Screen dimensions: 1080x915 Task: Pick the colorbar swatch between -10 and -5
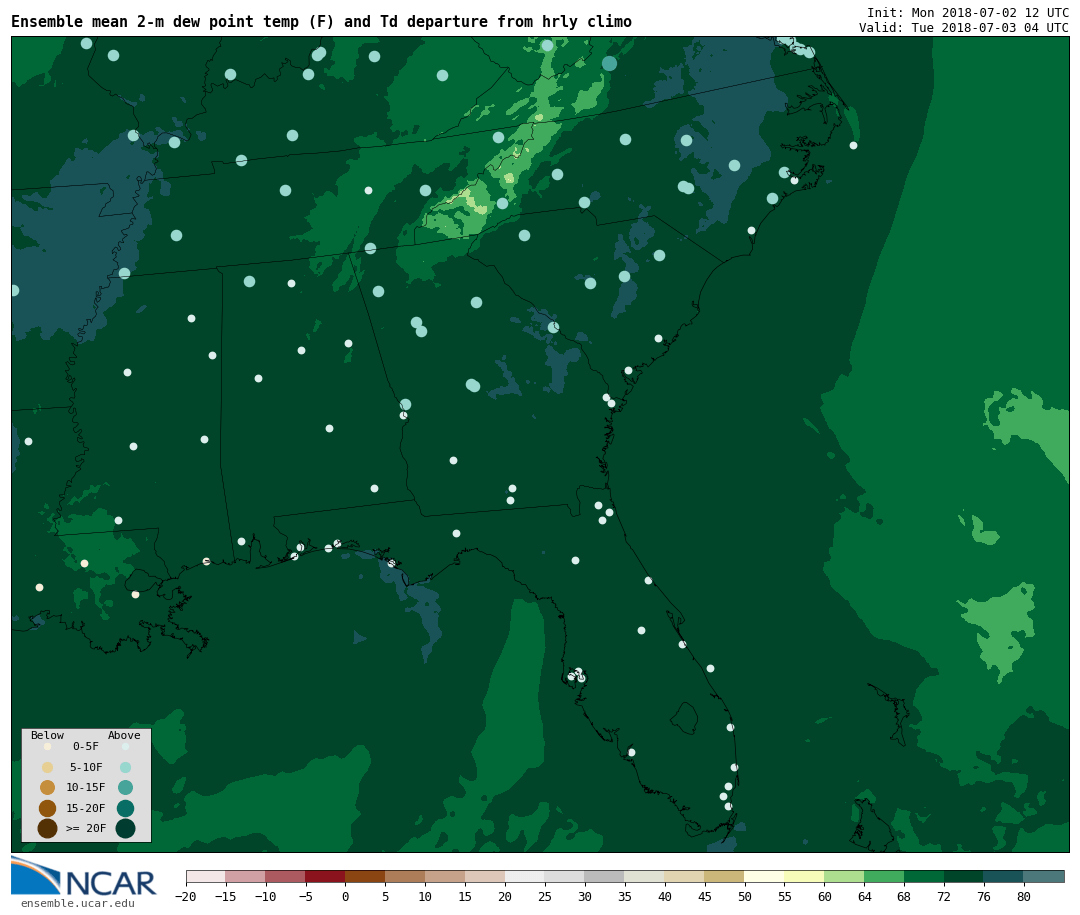click(285, 877)
